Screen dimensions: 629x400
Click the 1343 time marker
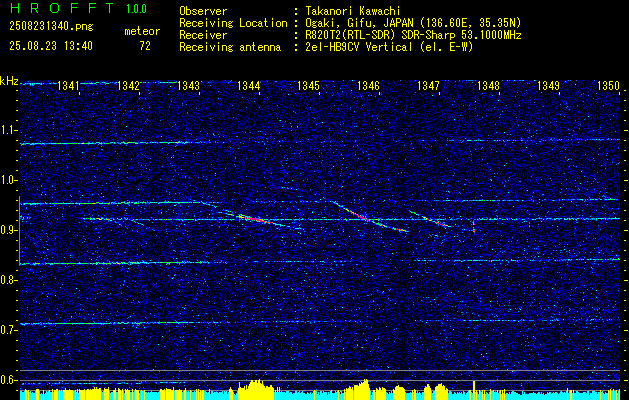pyautogui.click(x=189, y=85)
